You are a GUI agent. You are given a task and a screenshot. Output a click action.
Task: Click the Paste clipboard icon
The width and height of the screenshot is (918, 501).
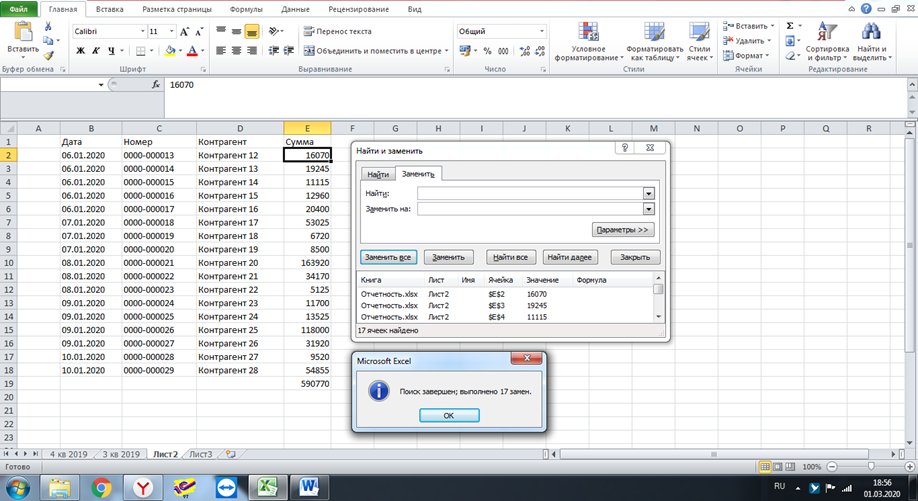[23, 32]
